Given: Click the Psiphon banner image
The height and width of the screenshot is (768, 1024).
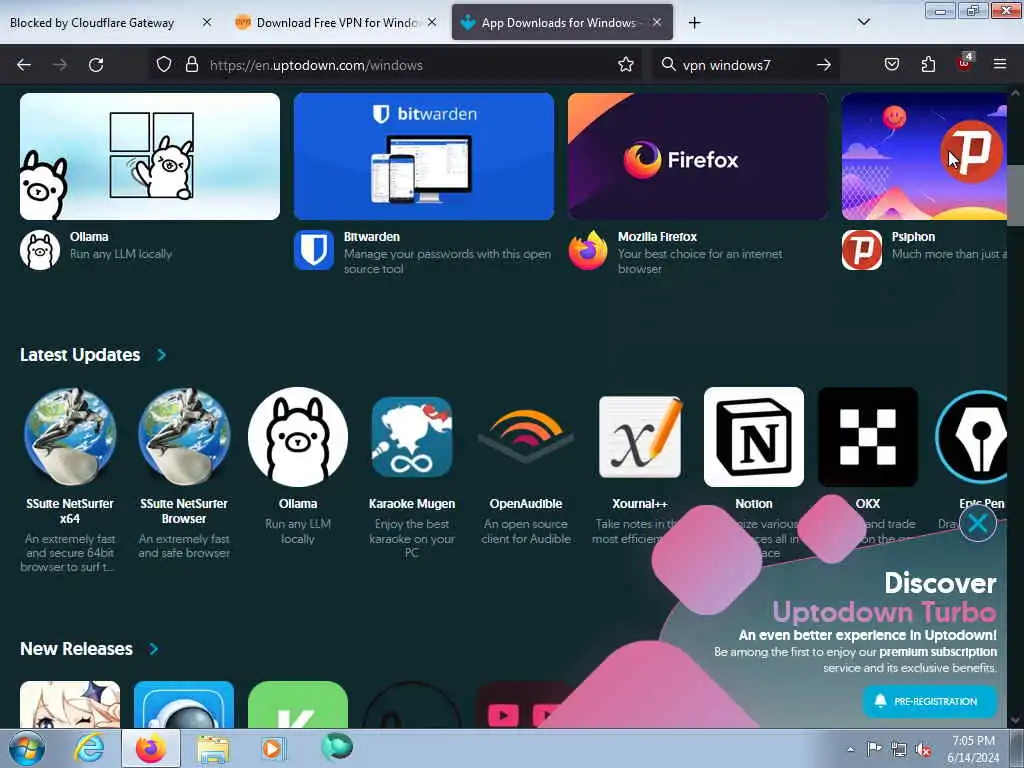Looking at the screenshot, I should pyautogui.click(x=924, y=156).
